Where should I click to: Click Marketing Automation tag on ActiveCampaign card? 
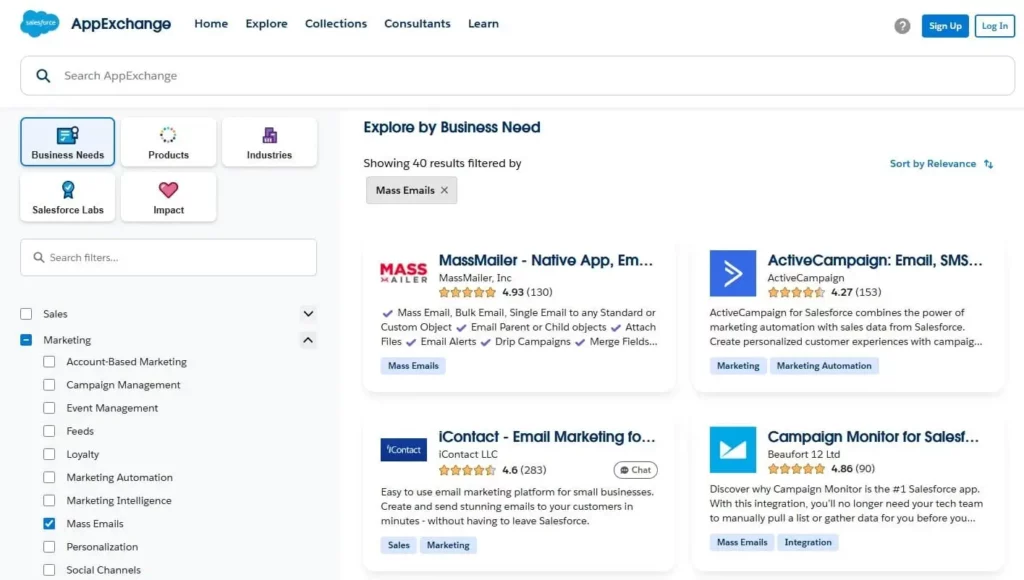(x=824, y=366)
